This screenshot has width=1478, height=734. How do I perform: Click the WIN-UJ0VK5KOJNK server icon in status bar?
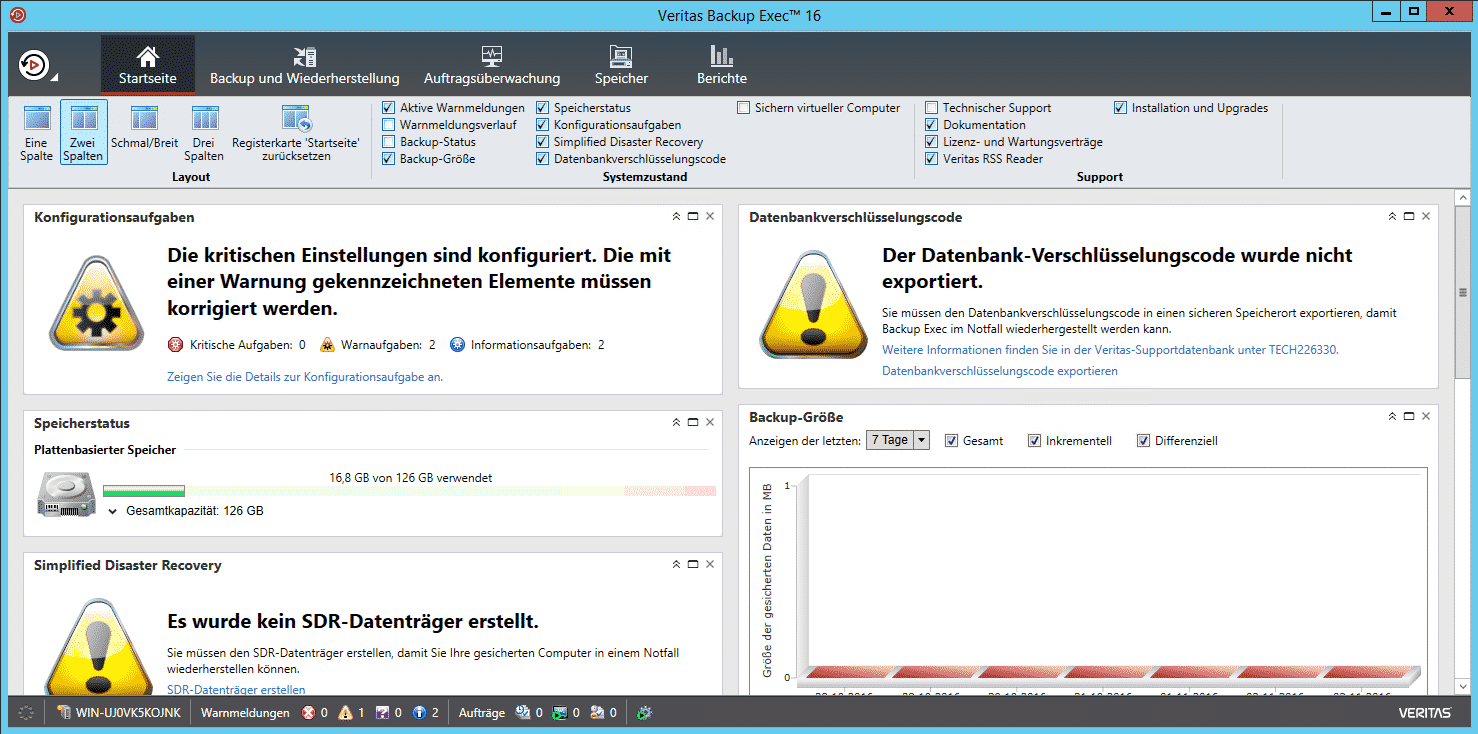64,713
